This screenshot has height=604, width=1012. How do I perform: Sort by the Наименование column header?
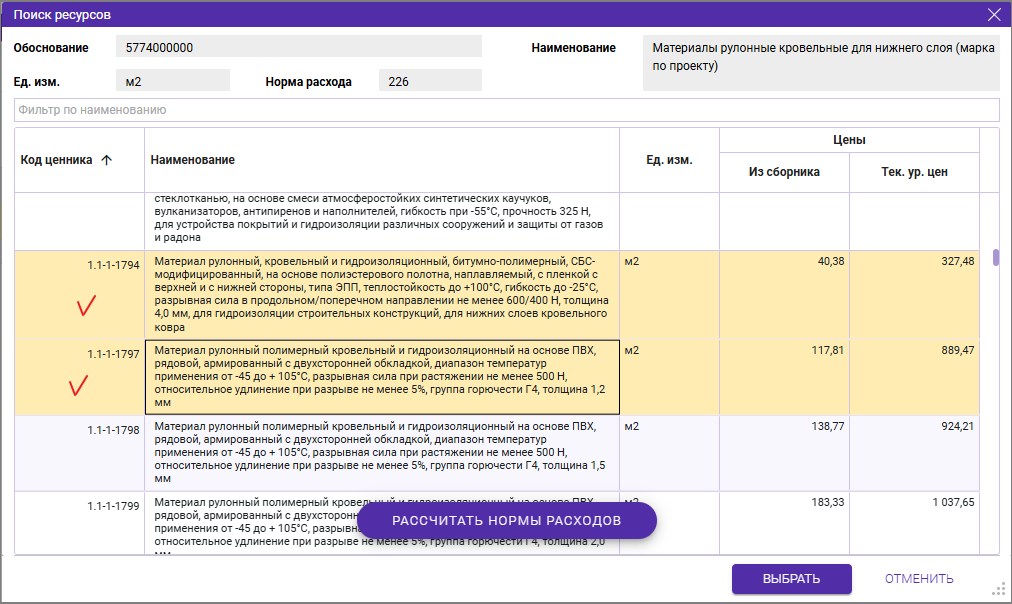coord(193,160)
